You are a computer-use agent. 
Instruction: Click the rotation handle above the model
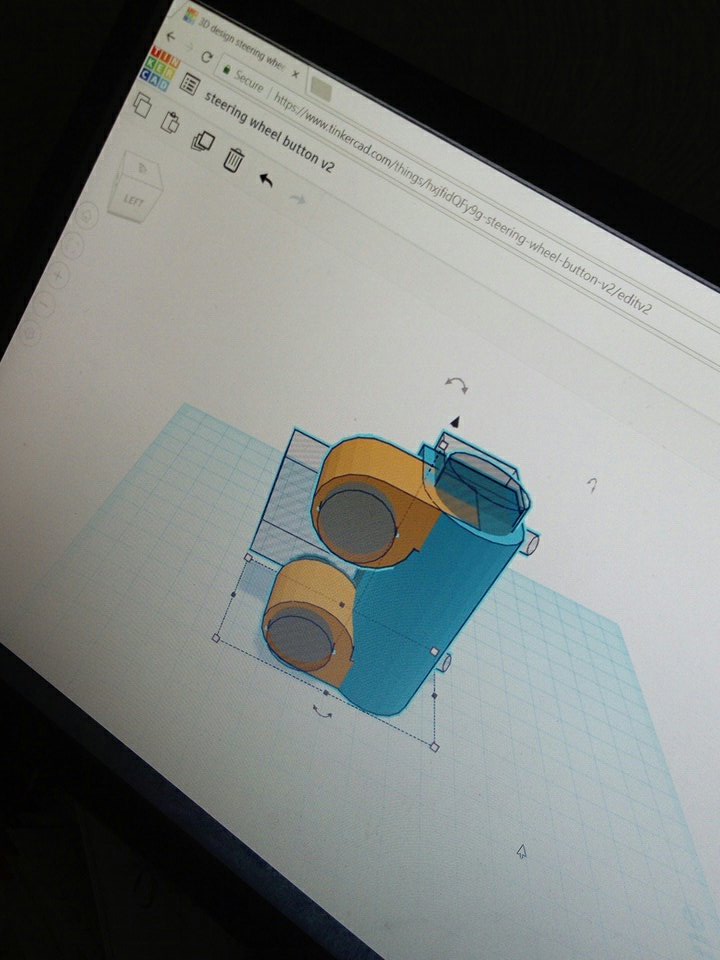(x=457, y=384)
